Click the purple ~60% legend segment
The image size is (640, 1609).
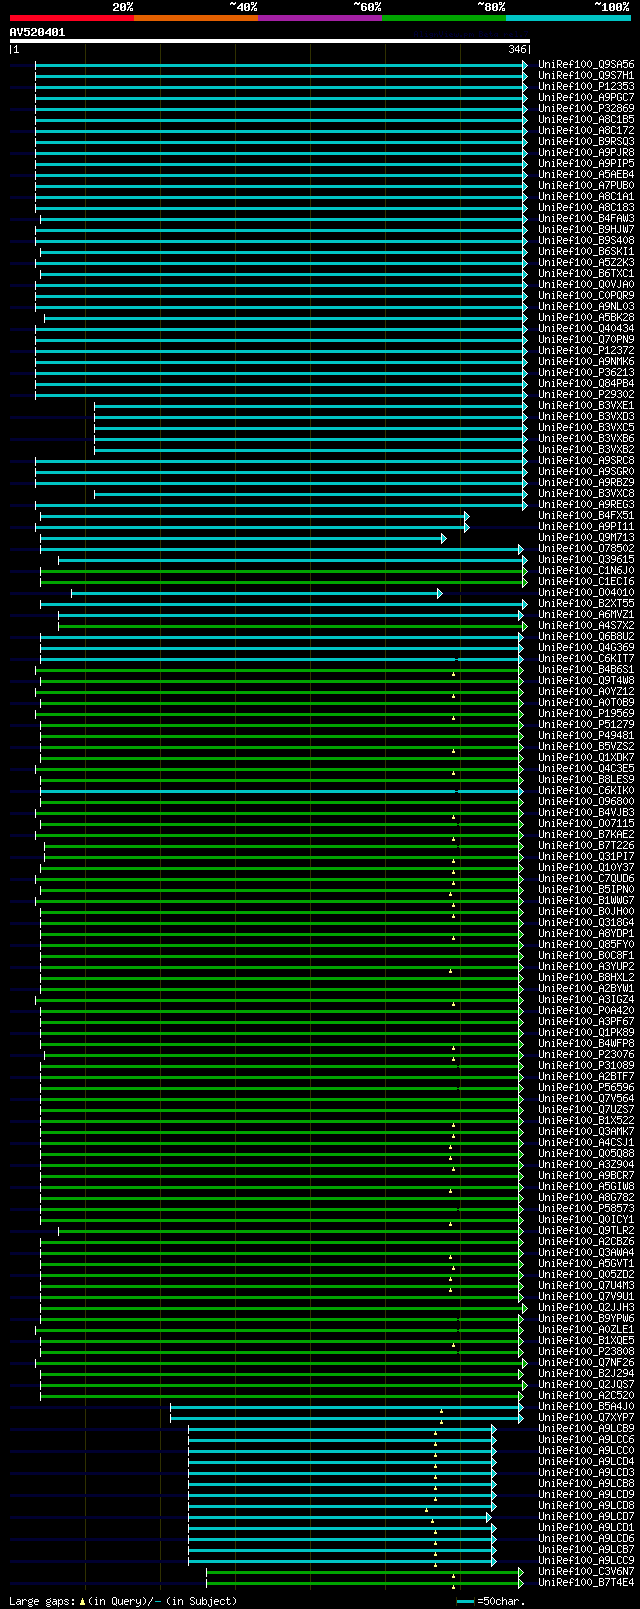point(320,18)
